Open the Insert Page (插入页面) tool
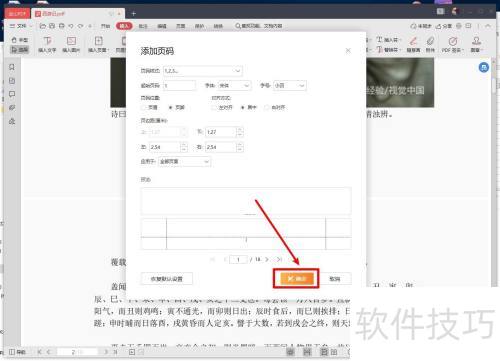The image size is (500, 361). (98, 44)
